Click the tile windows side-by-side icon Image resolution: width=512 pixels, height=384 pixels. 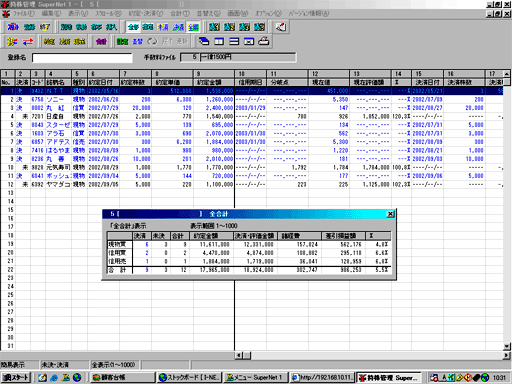219,41
